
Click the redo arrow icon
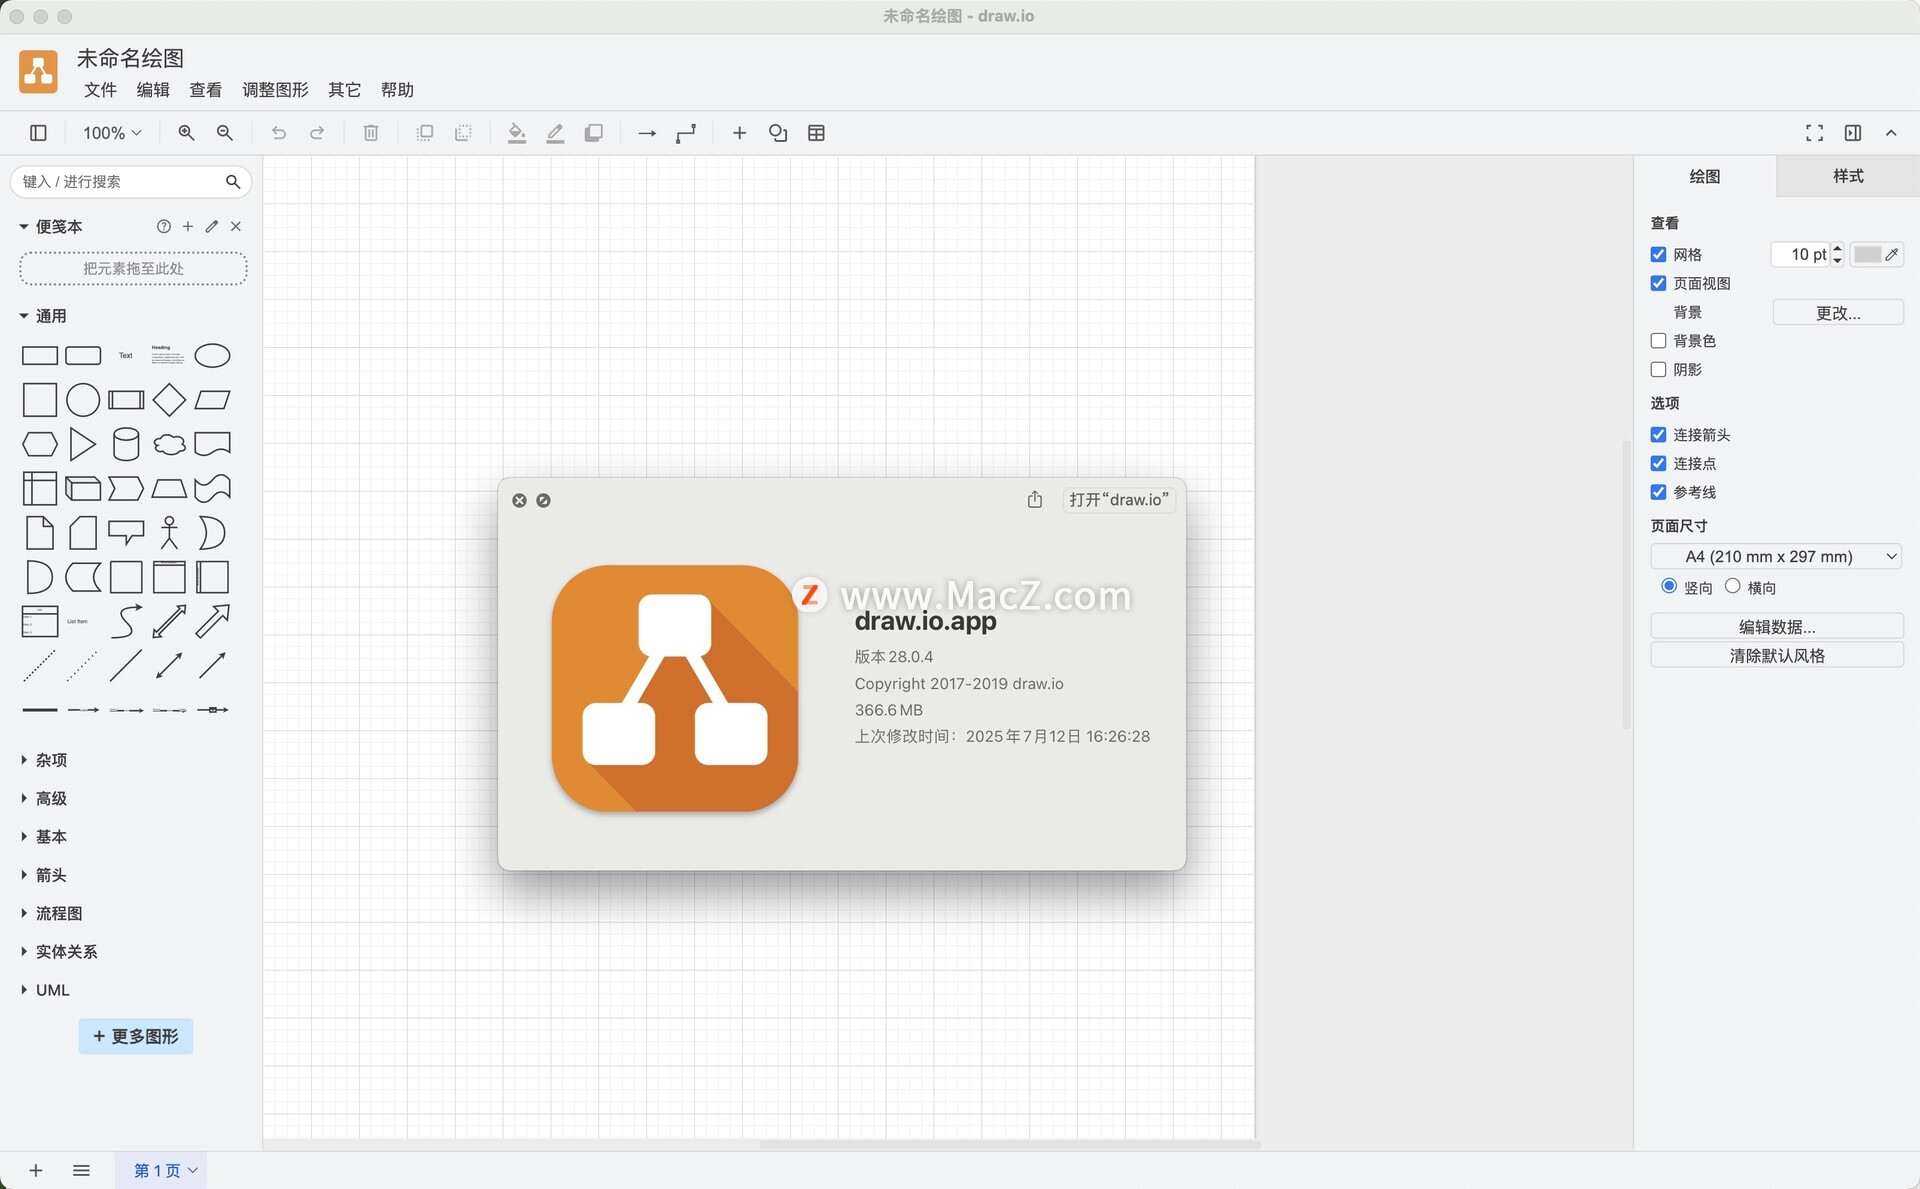pyautogui.click(x=317, y=133)
